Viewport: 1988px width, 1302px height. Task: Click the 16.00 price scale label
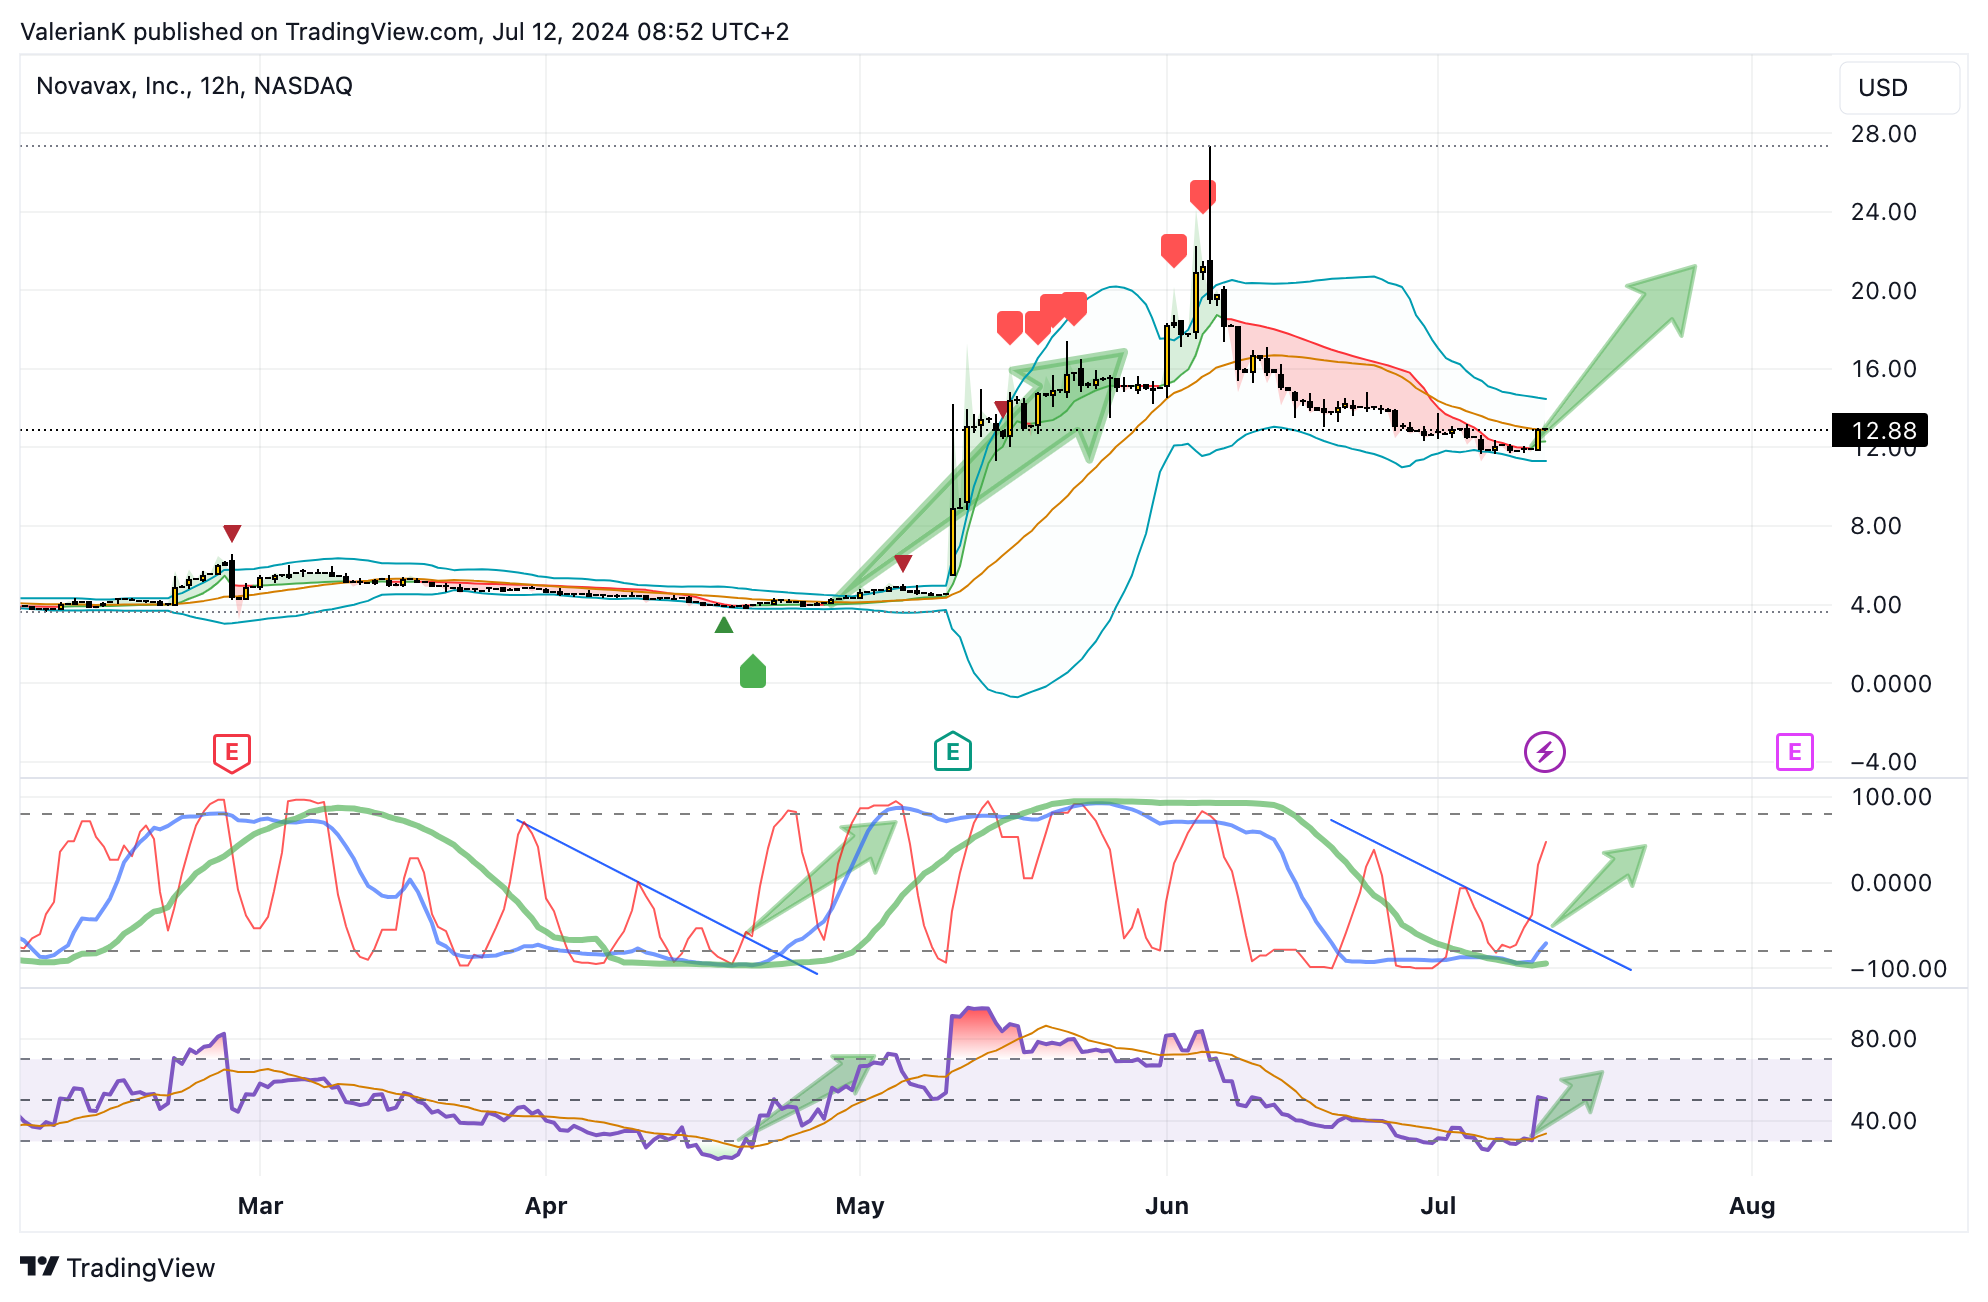click(x=1884, y=369)
